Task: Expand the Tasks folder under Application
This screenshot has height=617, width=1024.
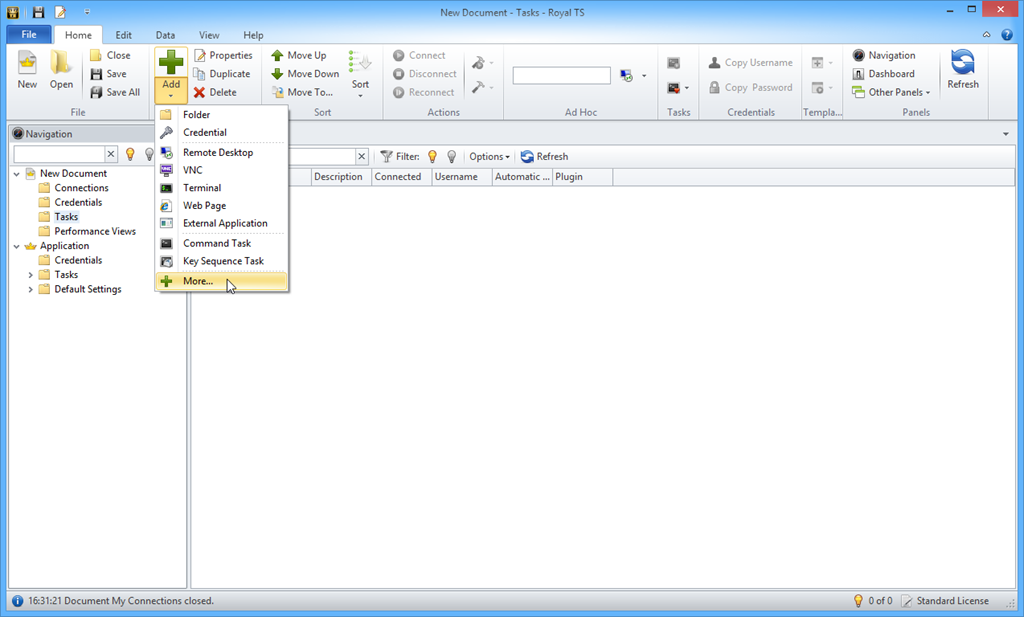Action: point(31,275)
